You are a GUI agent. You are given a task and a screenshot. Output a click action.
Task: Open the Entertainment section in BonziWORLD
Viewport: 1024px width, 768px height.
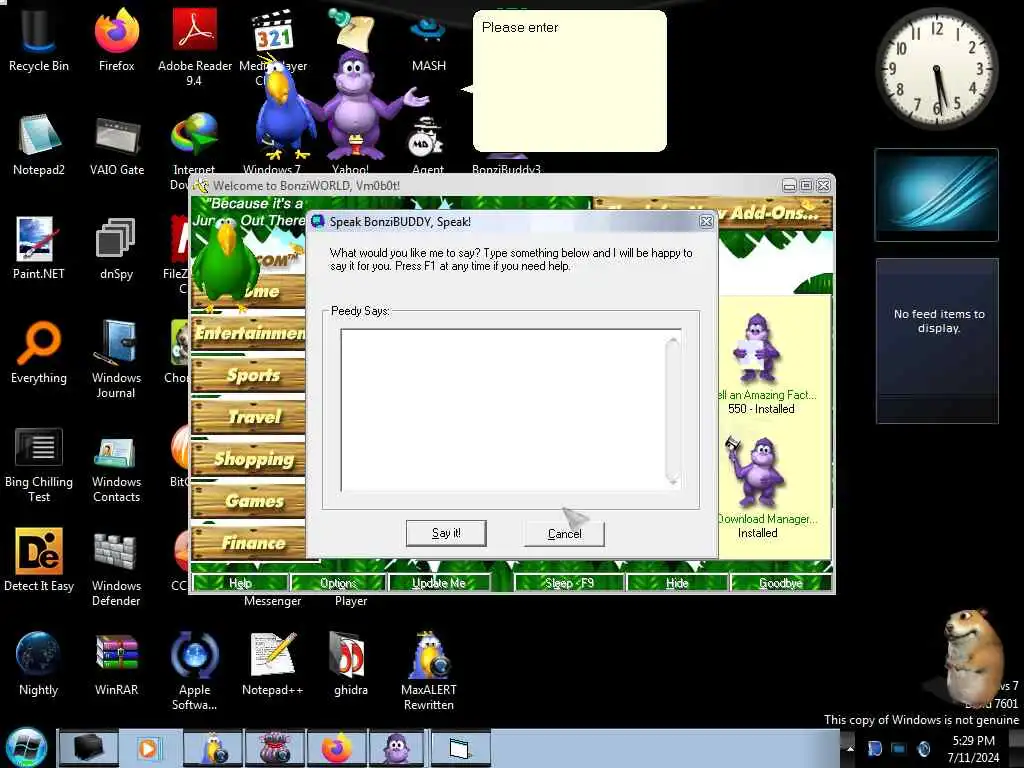coord(249,334)
